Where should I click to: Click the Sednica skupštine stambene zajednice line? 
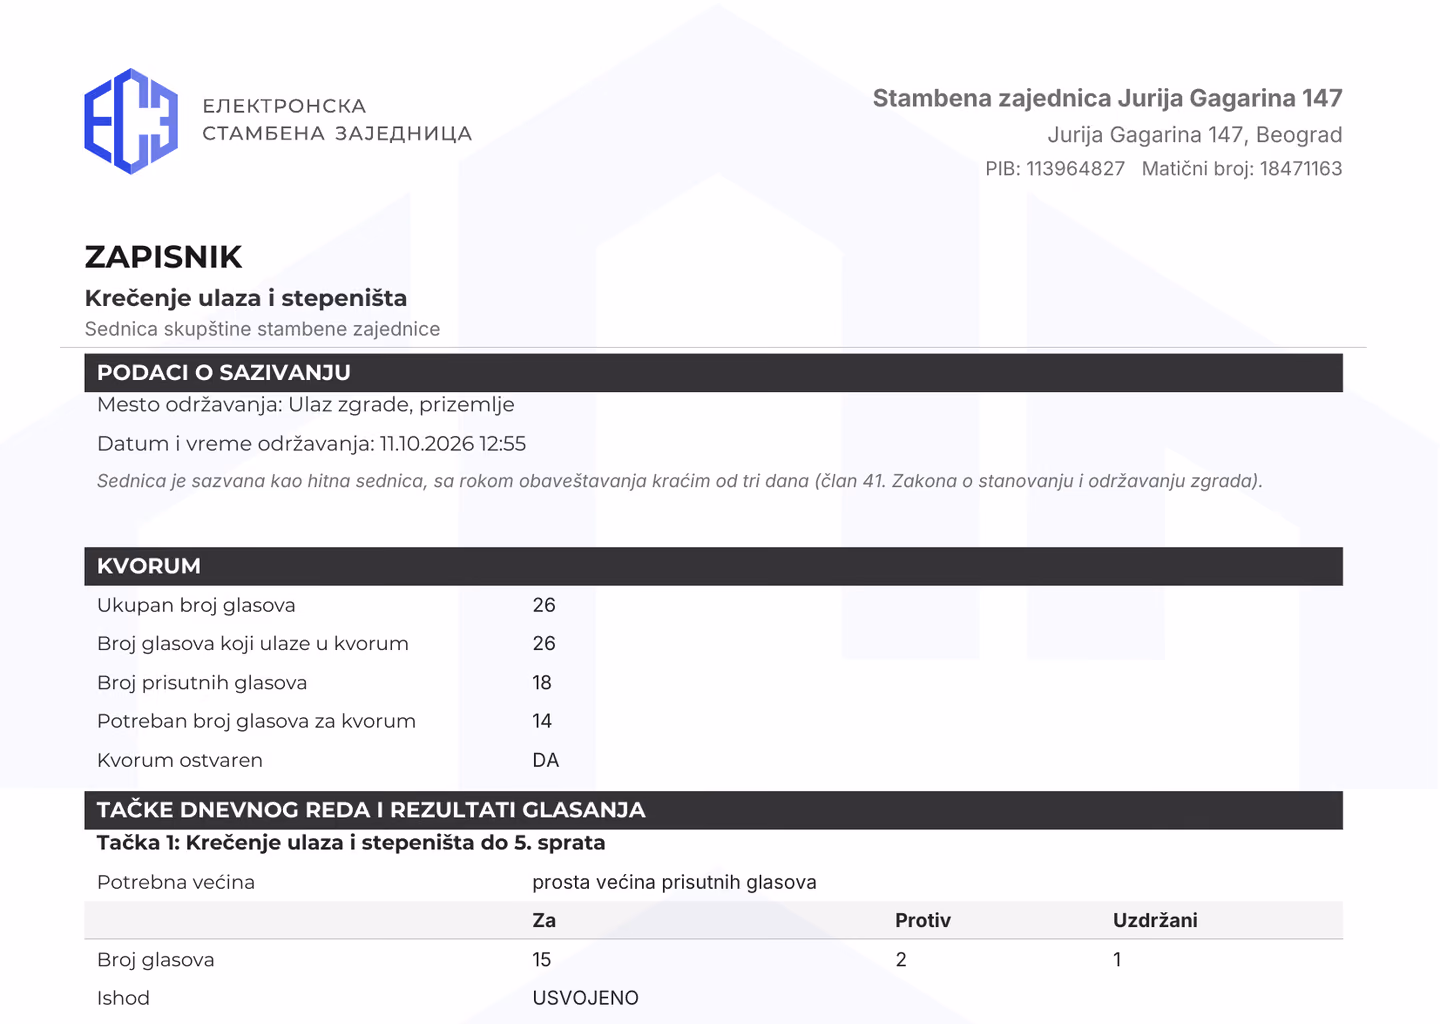[x=262, y=329]
